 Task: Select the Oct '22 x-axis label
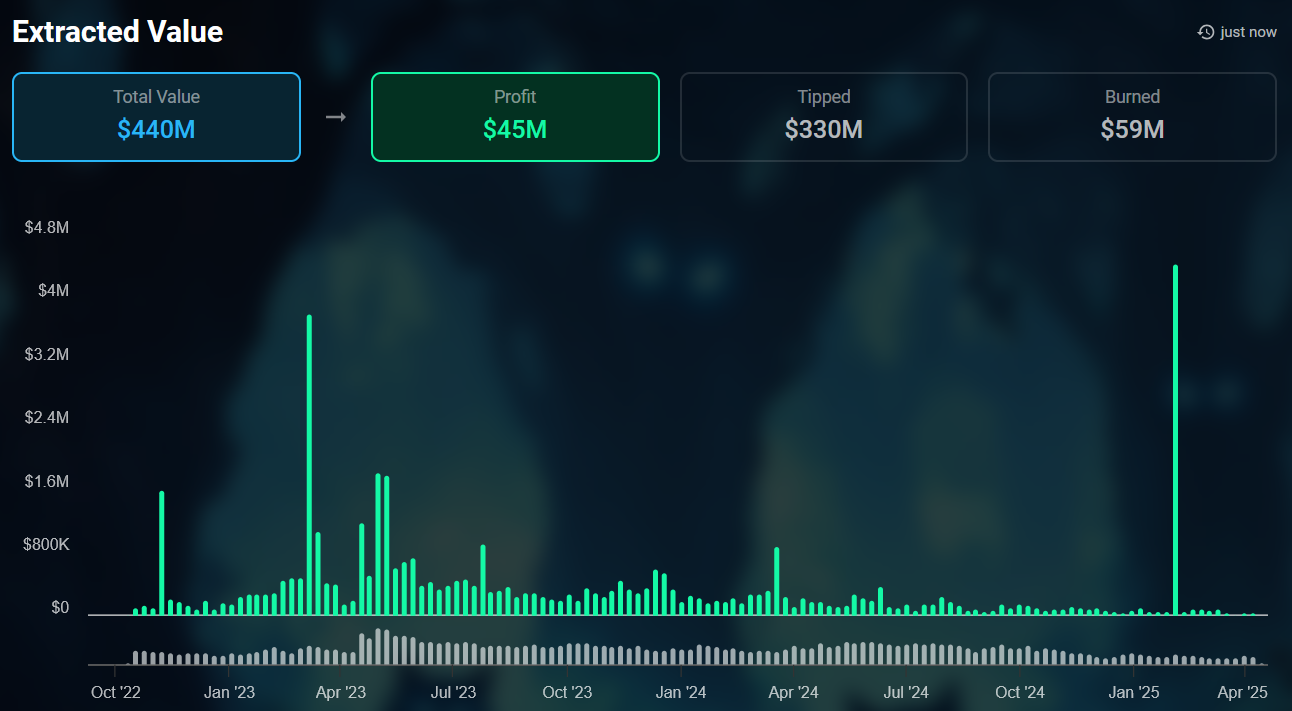point(116,692)
